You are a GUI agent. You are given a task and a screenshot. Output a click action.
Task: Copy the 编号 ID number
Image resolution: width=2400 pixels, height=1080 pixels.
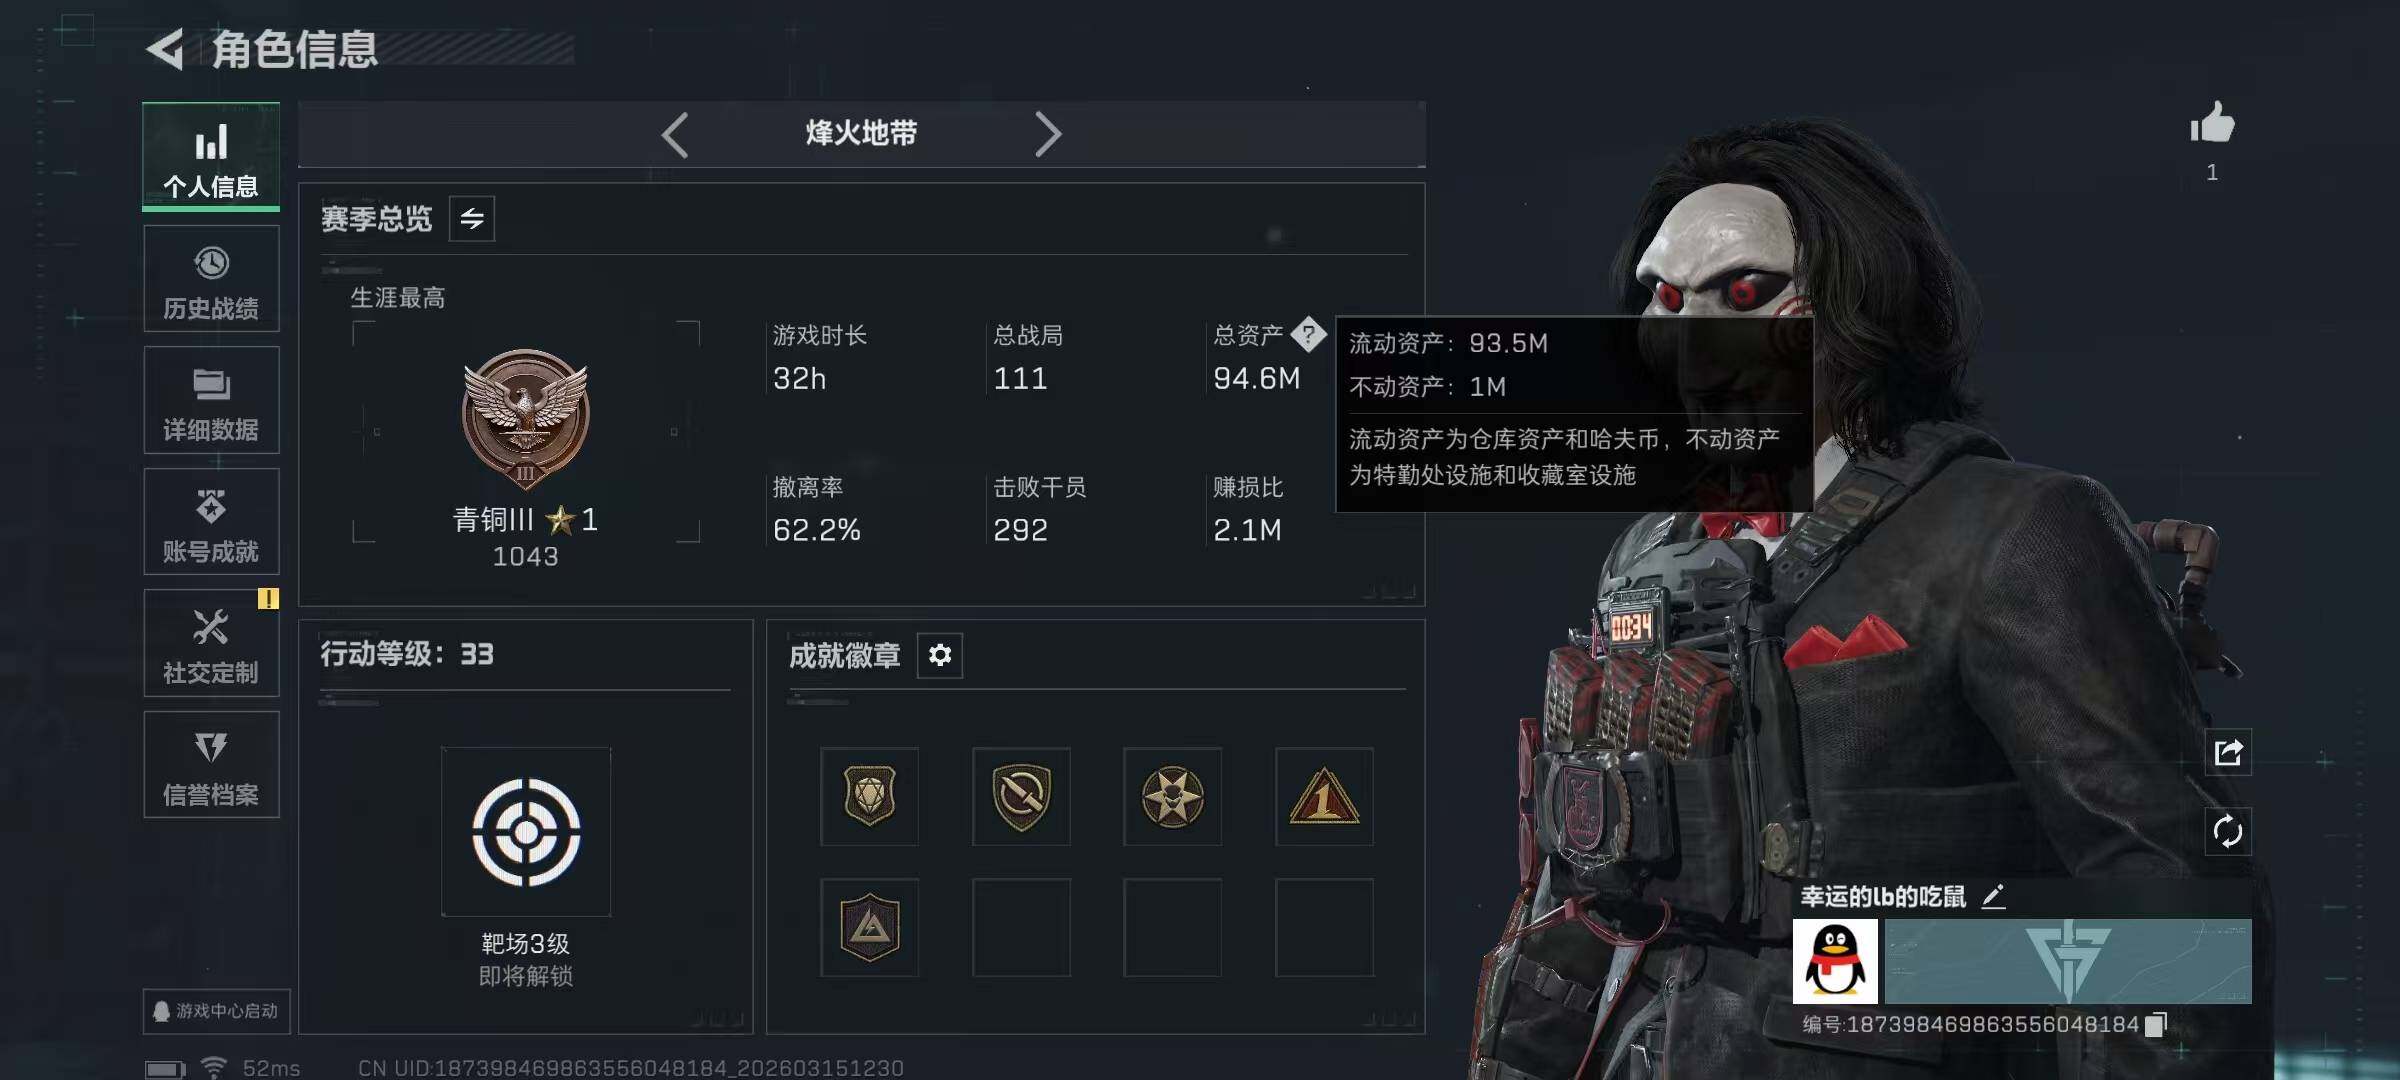pyautogui.click(x=2156, y=1025)
